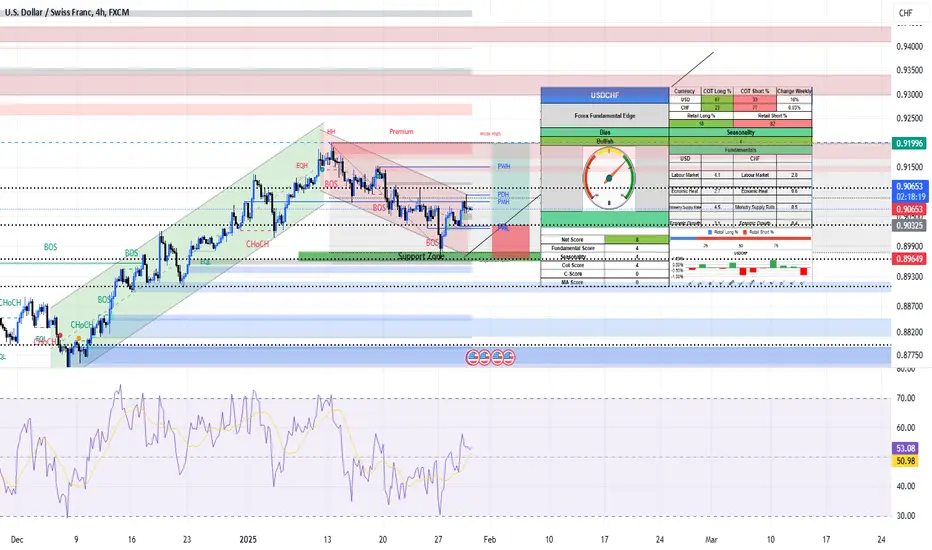Select the red 0.89649 price label

point(909,259)
